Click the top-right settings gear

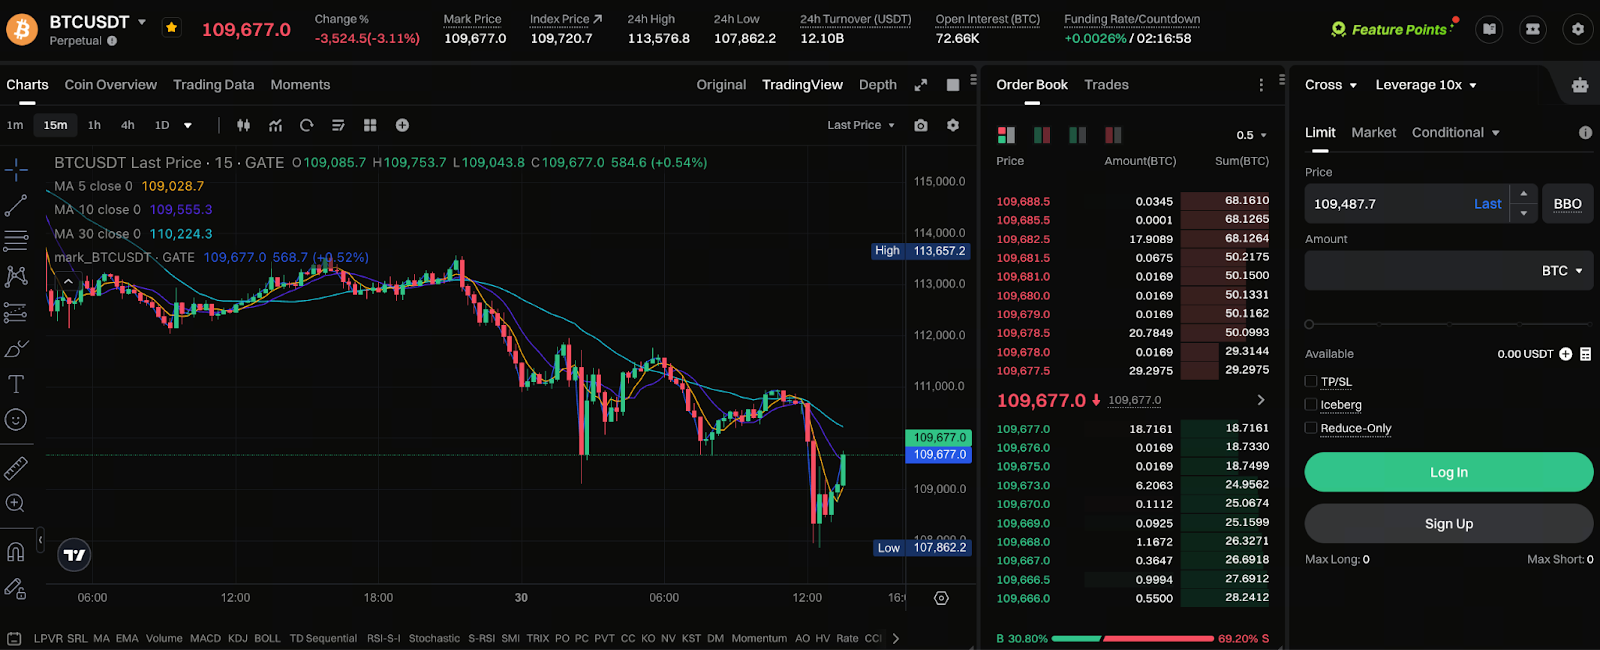click(1577, 29)
